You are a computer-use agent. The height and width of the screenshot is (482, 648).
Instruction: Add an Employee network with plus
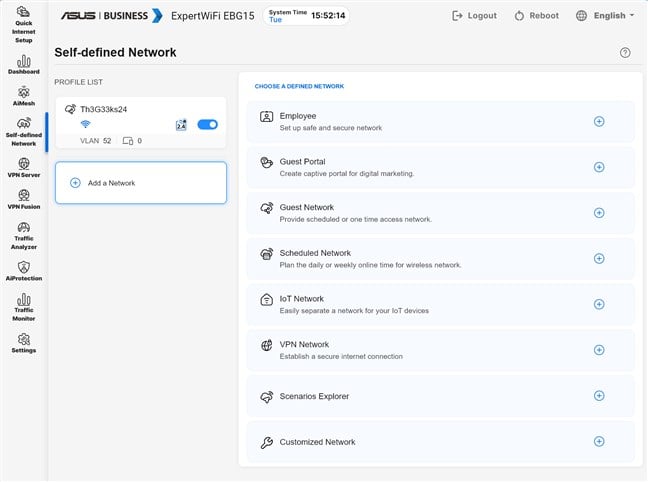[x=599, y=121]
